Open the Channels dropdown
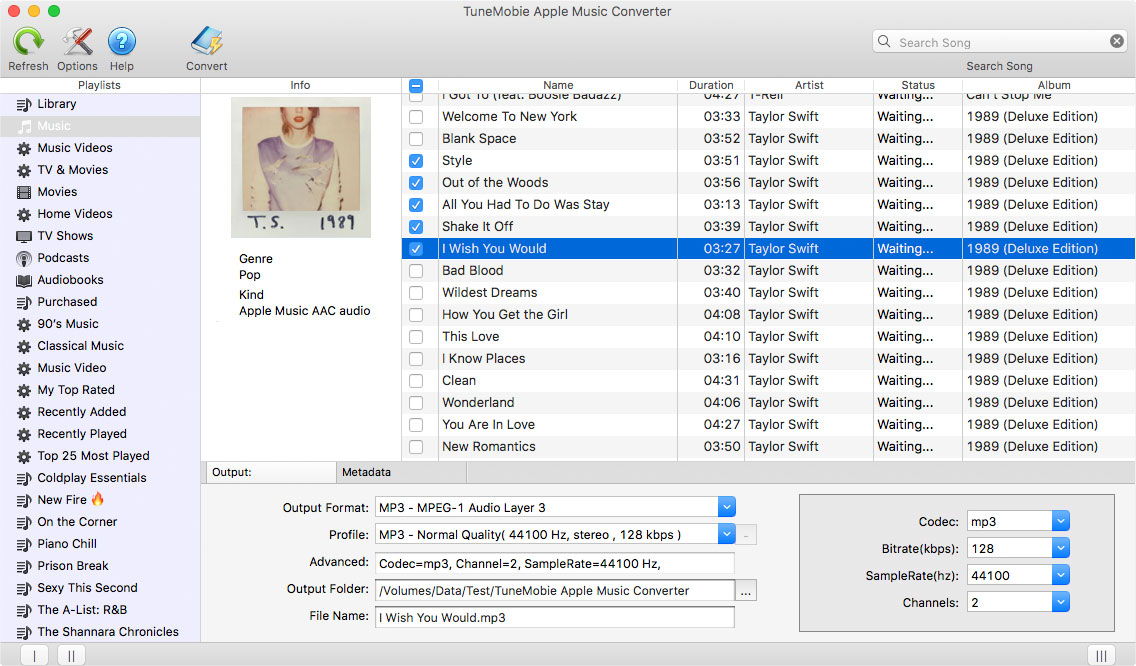 1061,602
